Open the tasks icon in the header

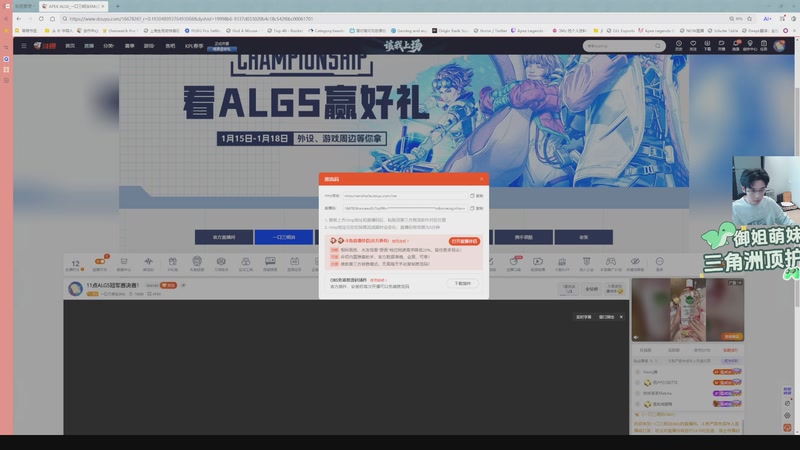[764, 45]
